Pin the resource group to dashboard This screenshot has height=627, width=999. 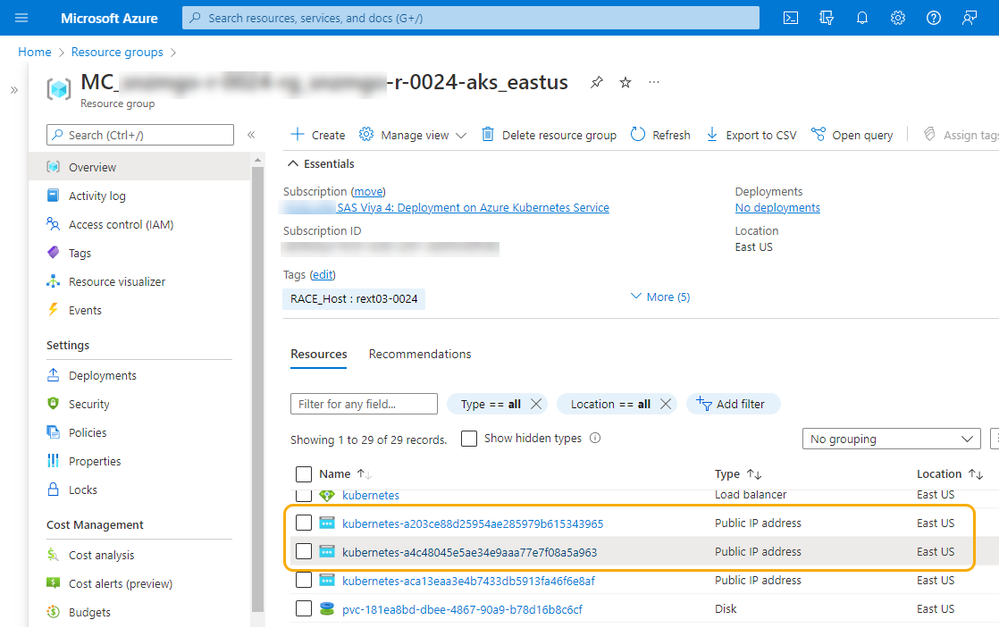(x=597, y=82)
